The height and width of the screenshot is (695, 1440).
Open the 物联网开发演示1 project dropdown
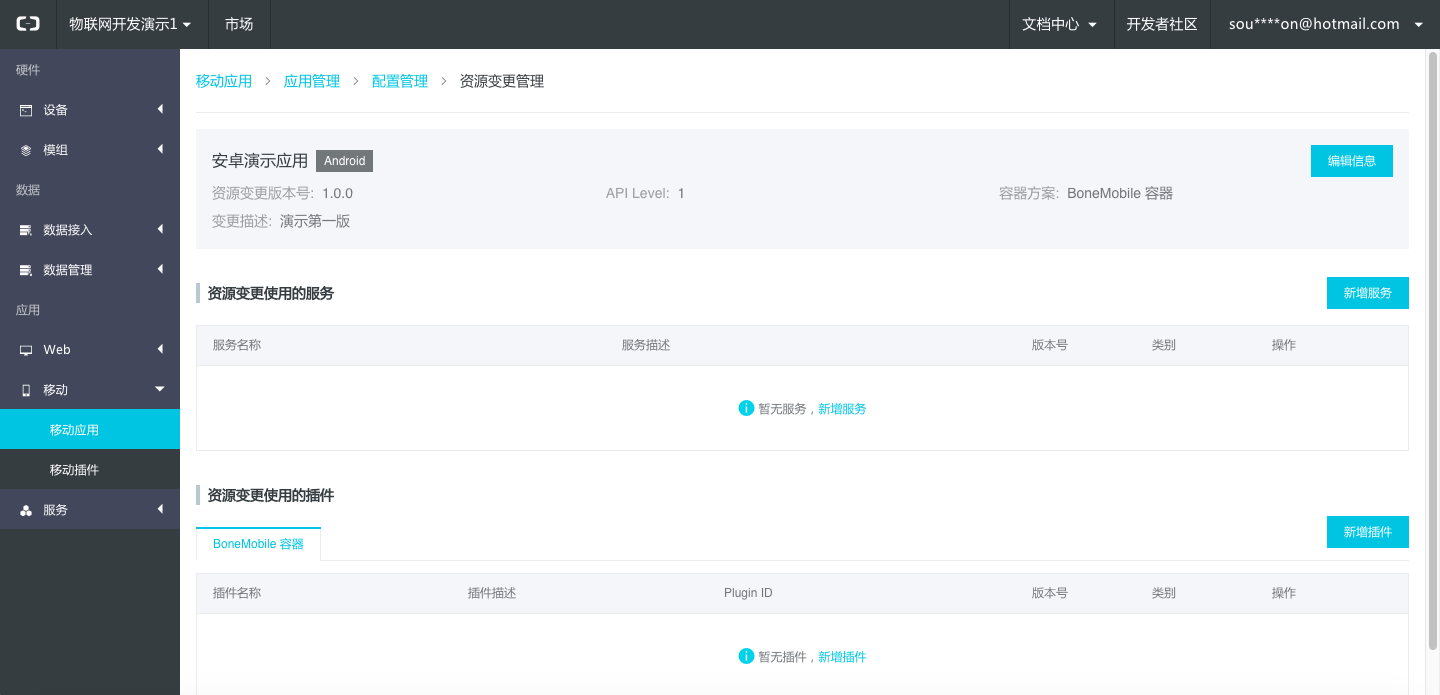pos(129,24)
